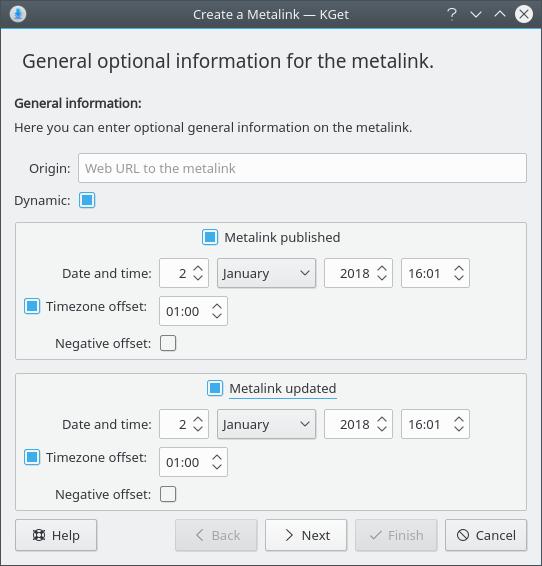Decrease the published timezone offset 01:00 spinbox
Viewport: 542px width, 566px height.
coord(217,315)
